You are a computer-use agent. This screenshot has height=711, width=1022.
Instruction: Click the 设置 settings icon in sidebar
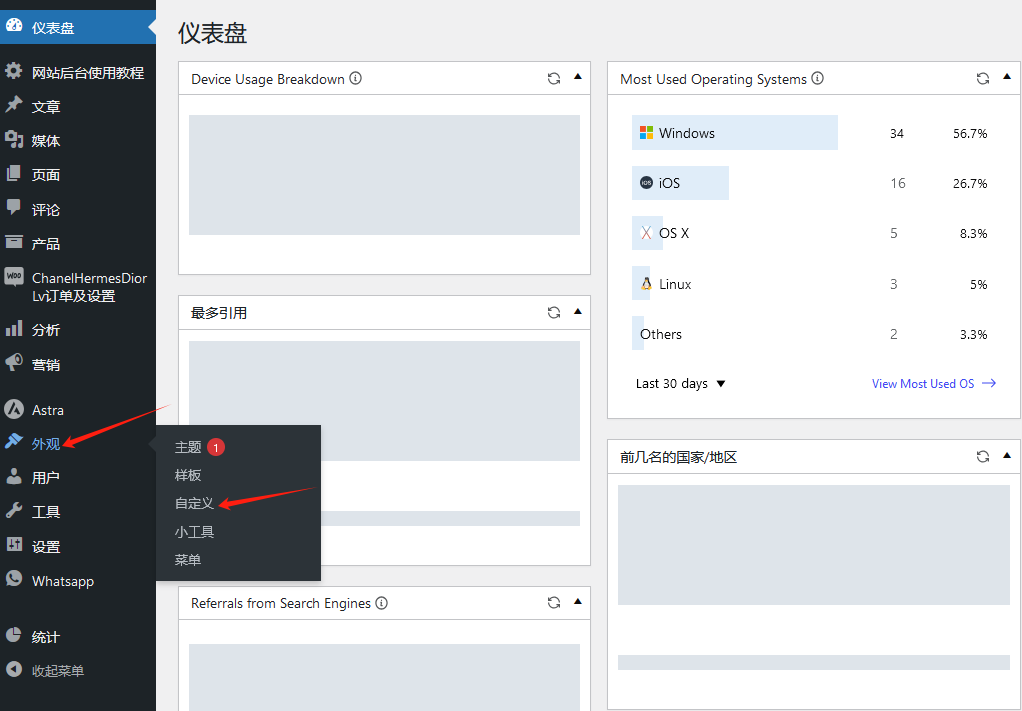point(14,546)
